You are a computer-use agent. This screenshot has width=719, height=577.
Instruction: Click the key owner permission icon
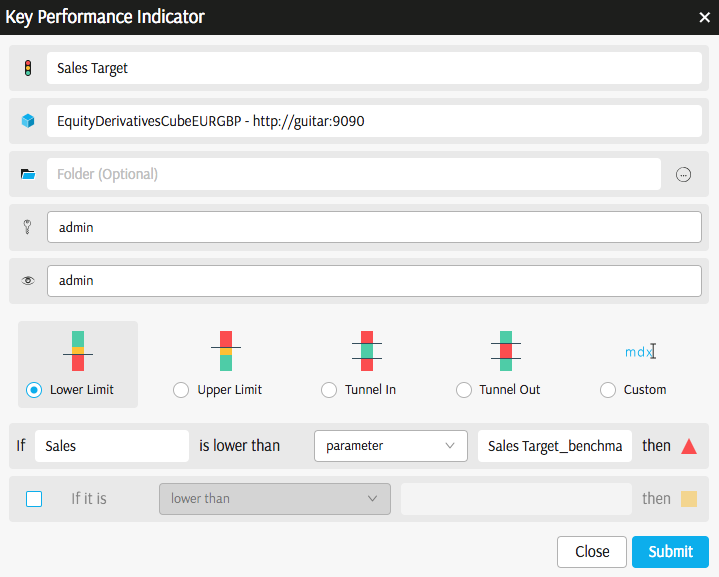click(x=28, y=227)
